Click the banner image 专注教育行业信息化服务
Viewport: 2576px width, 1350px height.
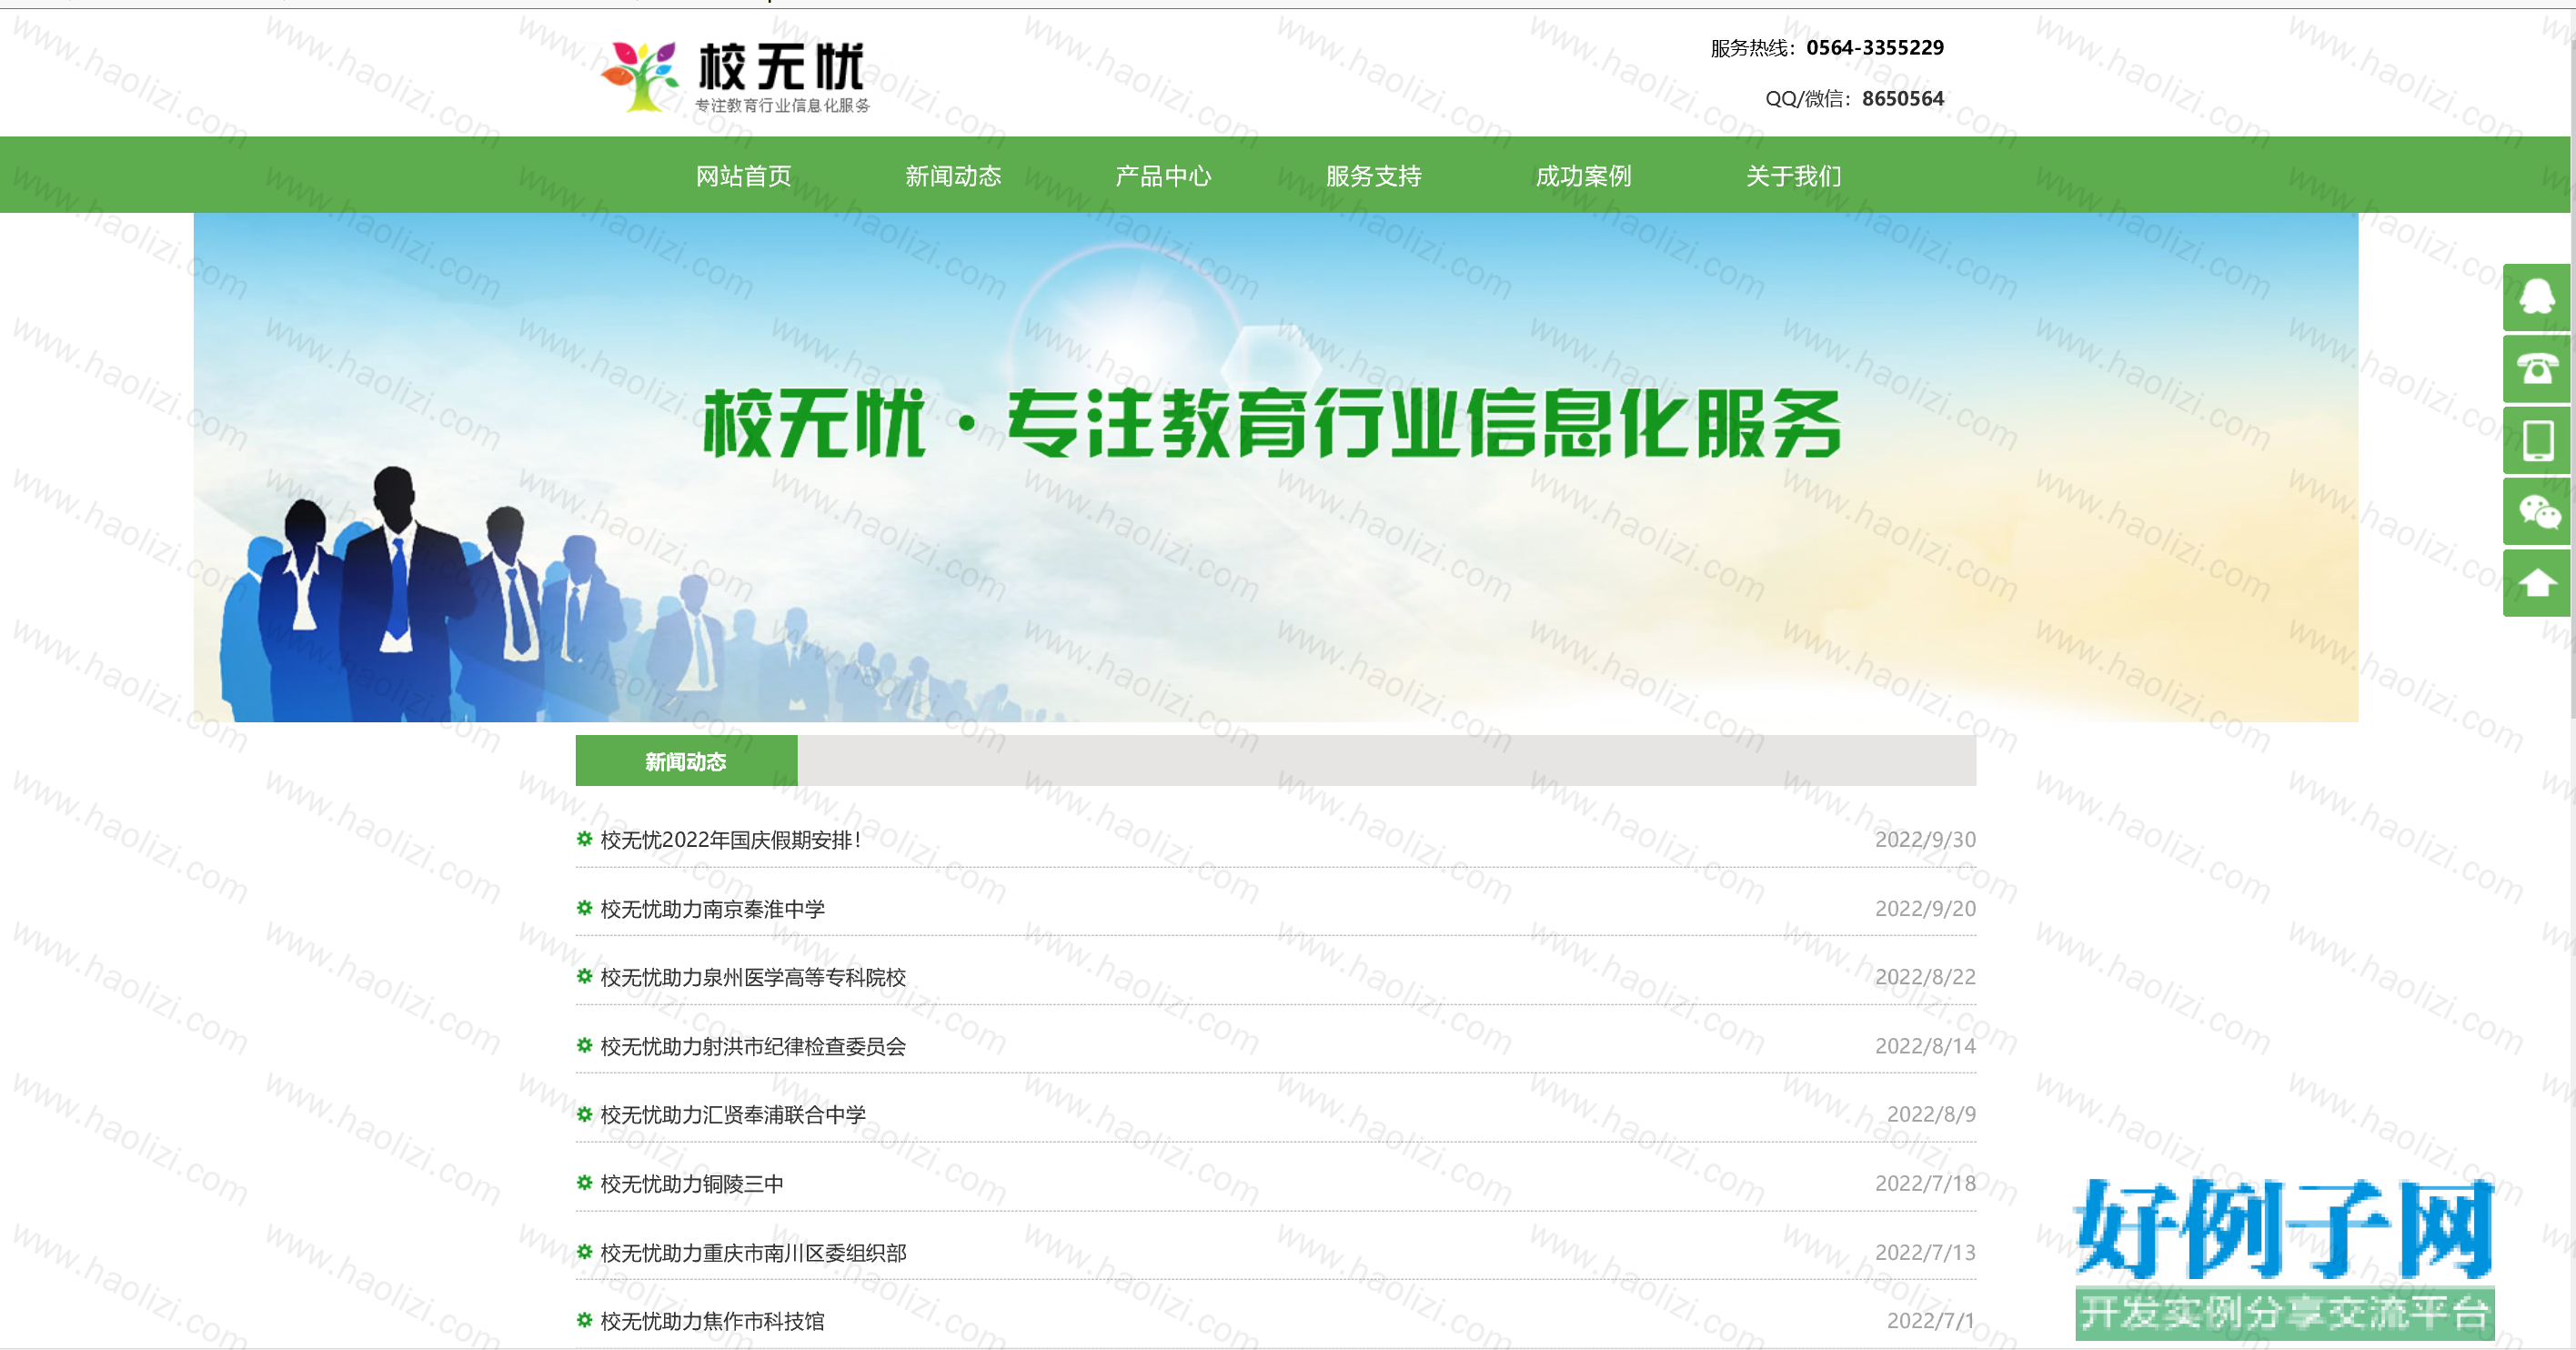pyautogui.click(x=1275, y=467)
